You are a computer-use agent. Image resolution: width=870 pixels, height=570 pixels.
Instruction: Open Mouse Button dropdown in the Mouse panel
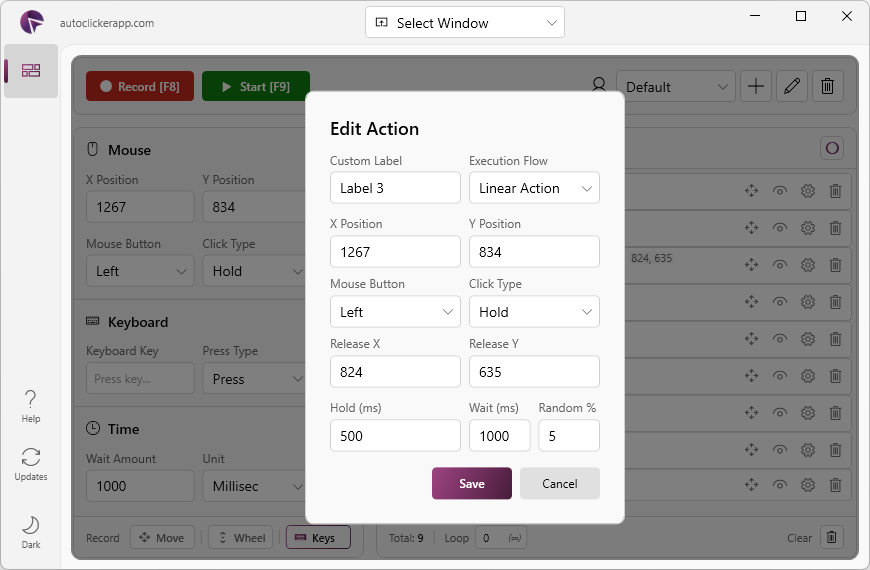tap(140, 271)
